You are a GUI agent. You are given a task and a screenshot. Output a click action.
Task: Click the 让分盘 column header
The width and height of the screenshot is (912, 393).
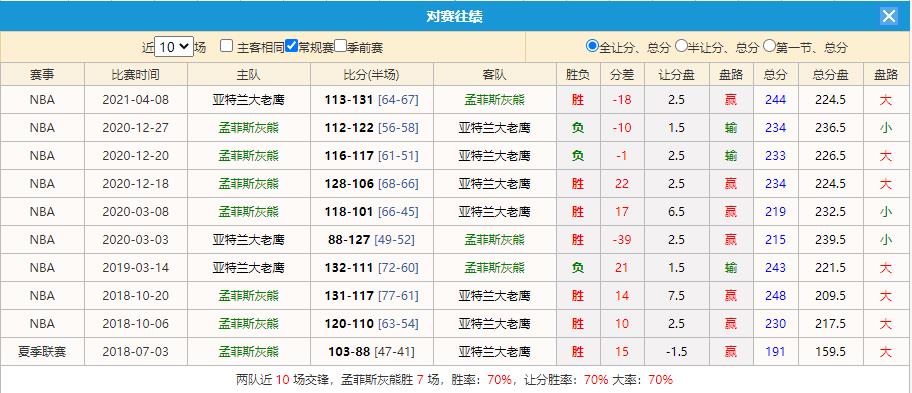click(x=676, y=74)
